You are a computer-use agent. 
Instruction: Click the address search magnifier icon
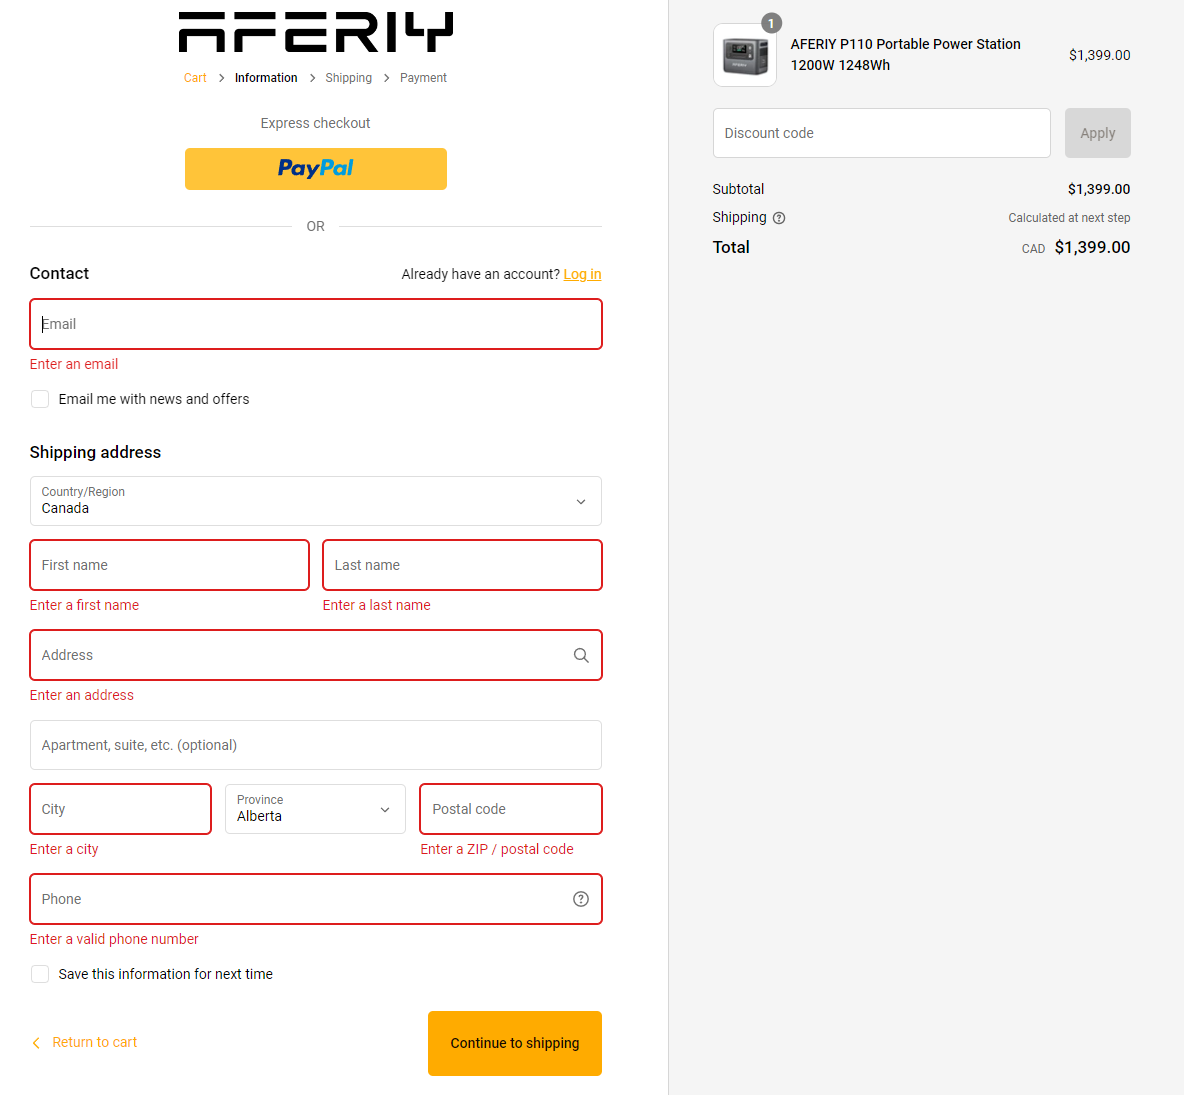coord(581,655)
